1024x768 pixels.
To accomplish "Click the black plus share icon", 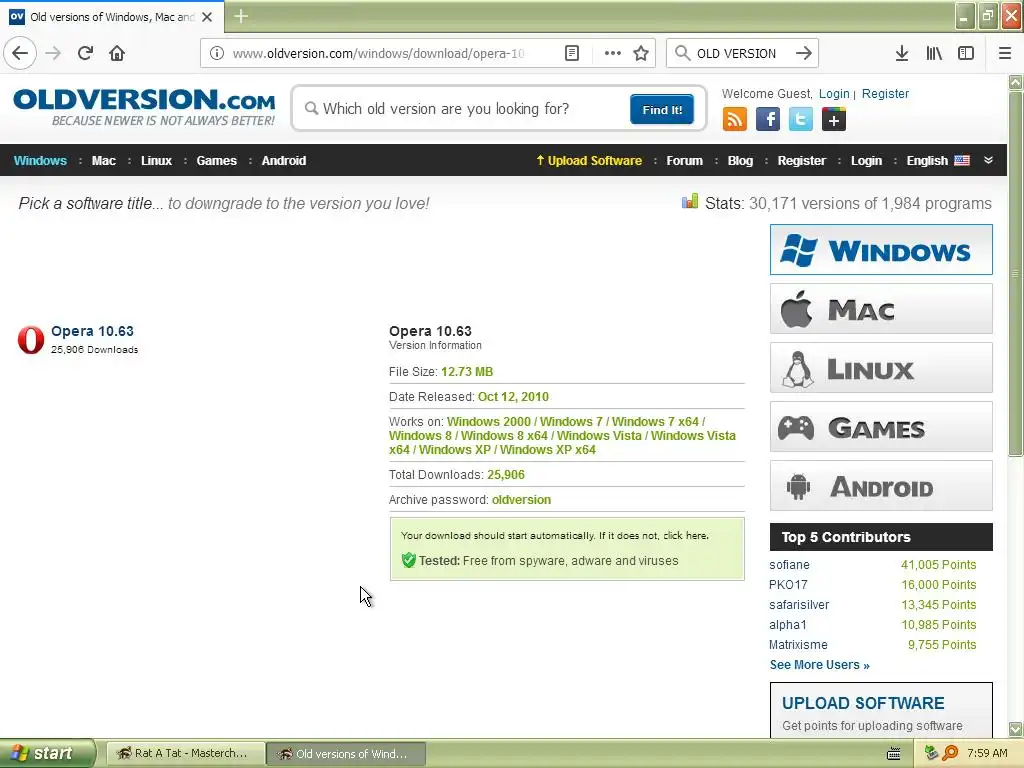I will pyautogui.click(x=834, y=120).
